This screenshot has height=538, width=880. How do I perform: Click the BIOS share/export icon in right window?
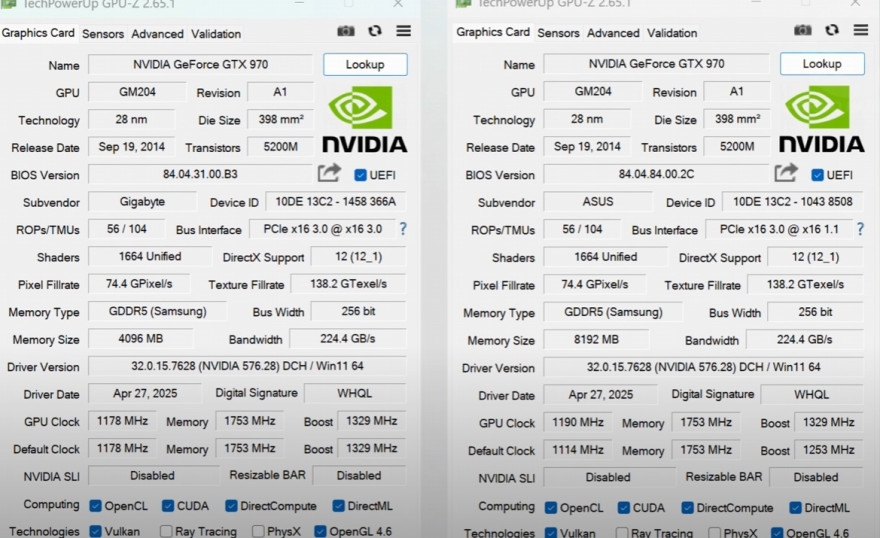[x=786, y=173]
